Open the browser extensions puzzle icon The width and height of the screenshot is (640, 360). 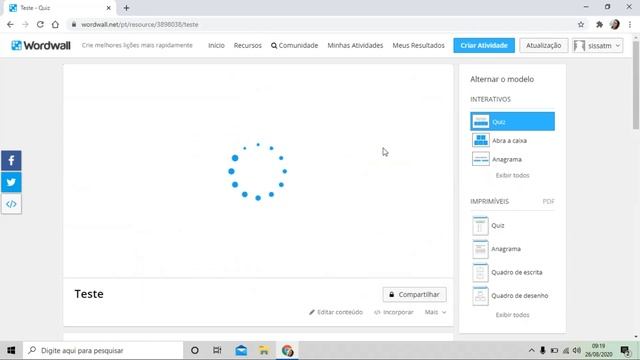[x=599, y=24]
